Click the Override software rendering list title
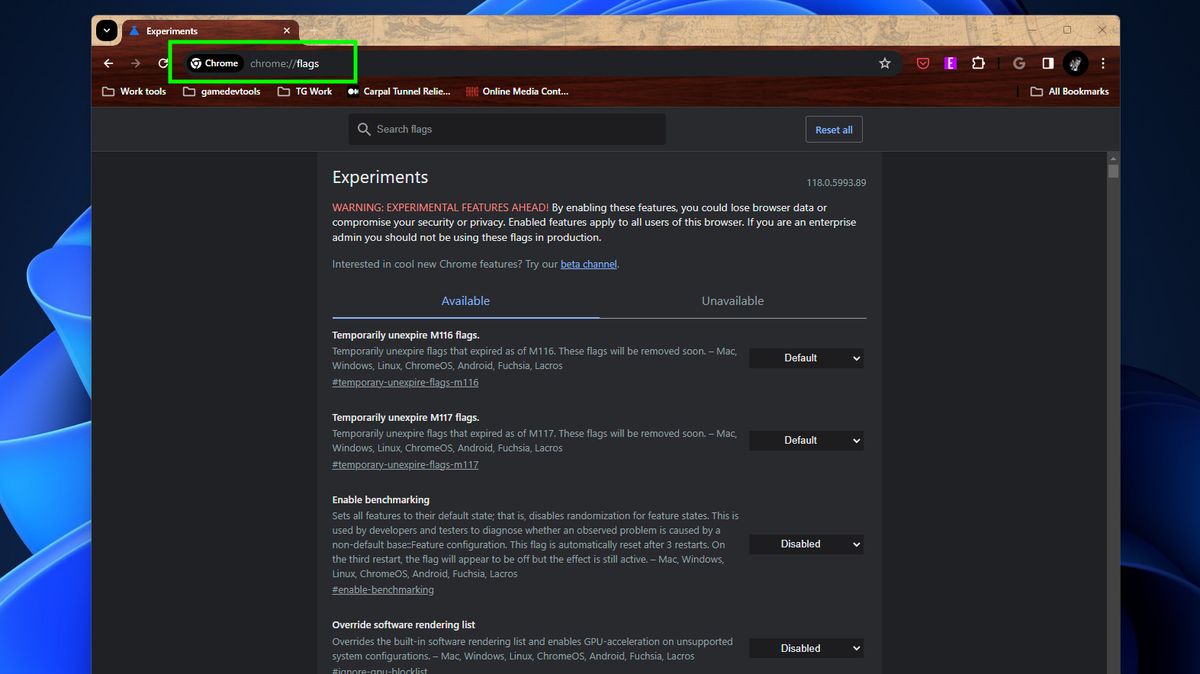 (404, 625)
